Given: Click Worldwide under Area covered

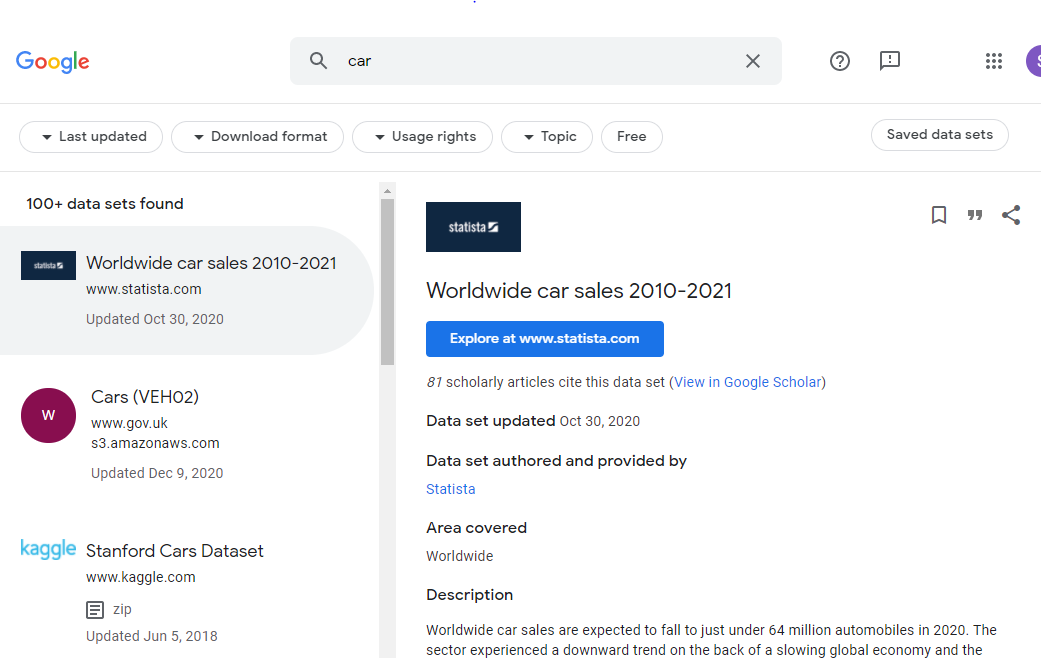Looking at the screenshot, I should point(459,556).
